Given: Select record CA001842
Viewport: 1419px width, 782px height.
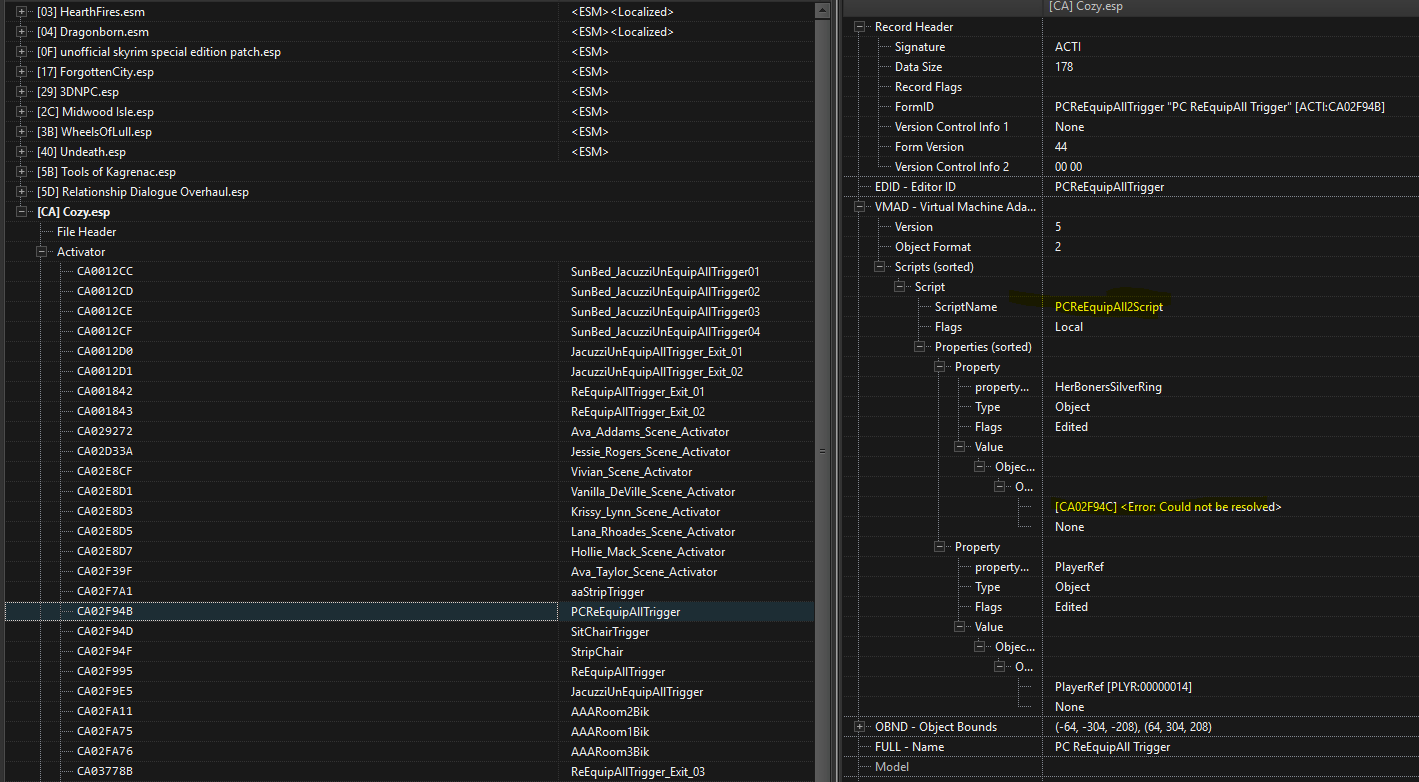Looking at the screenshot, I should pyautogui.click(x=105, y=392).
